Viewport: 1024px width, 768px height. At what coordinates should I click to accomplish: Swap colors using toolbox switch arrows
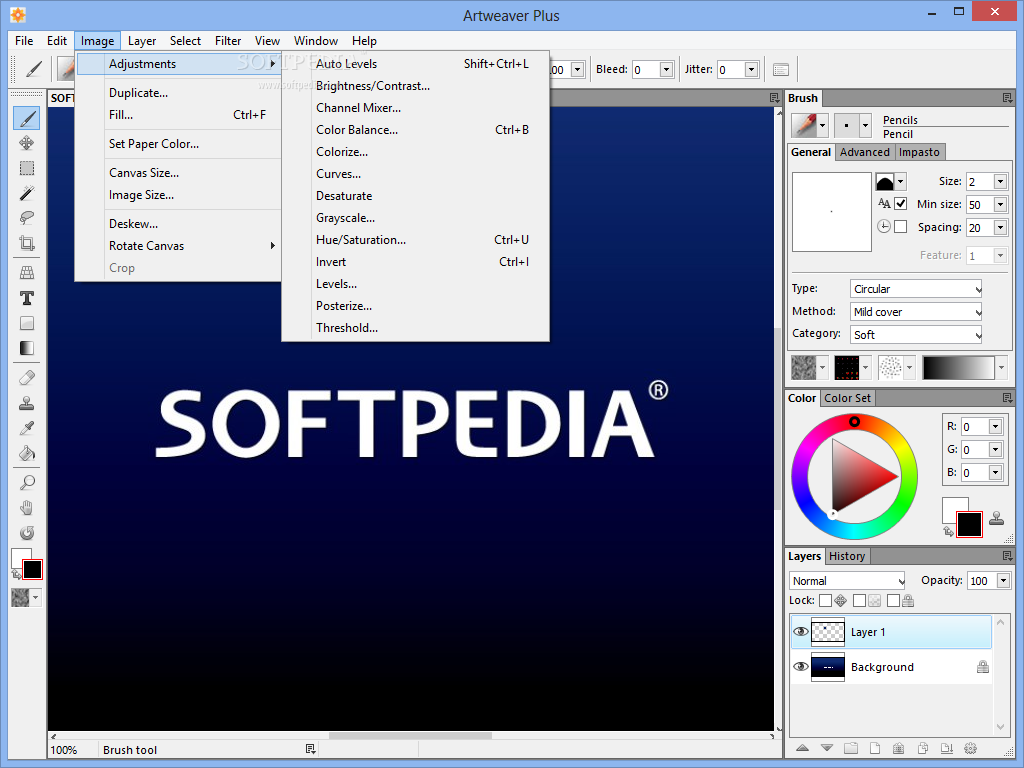[16, 575]
